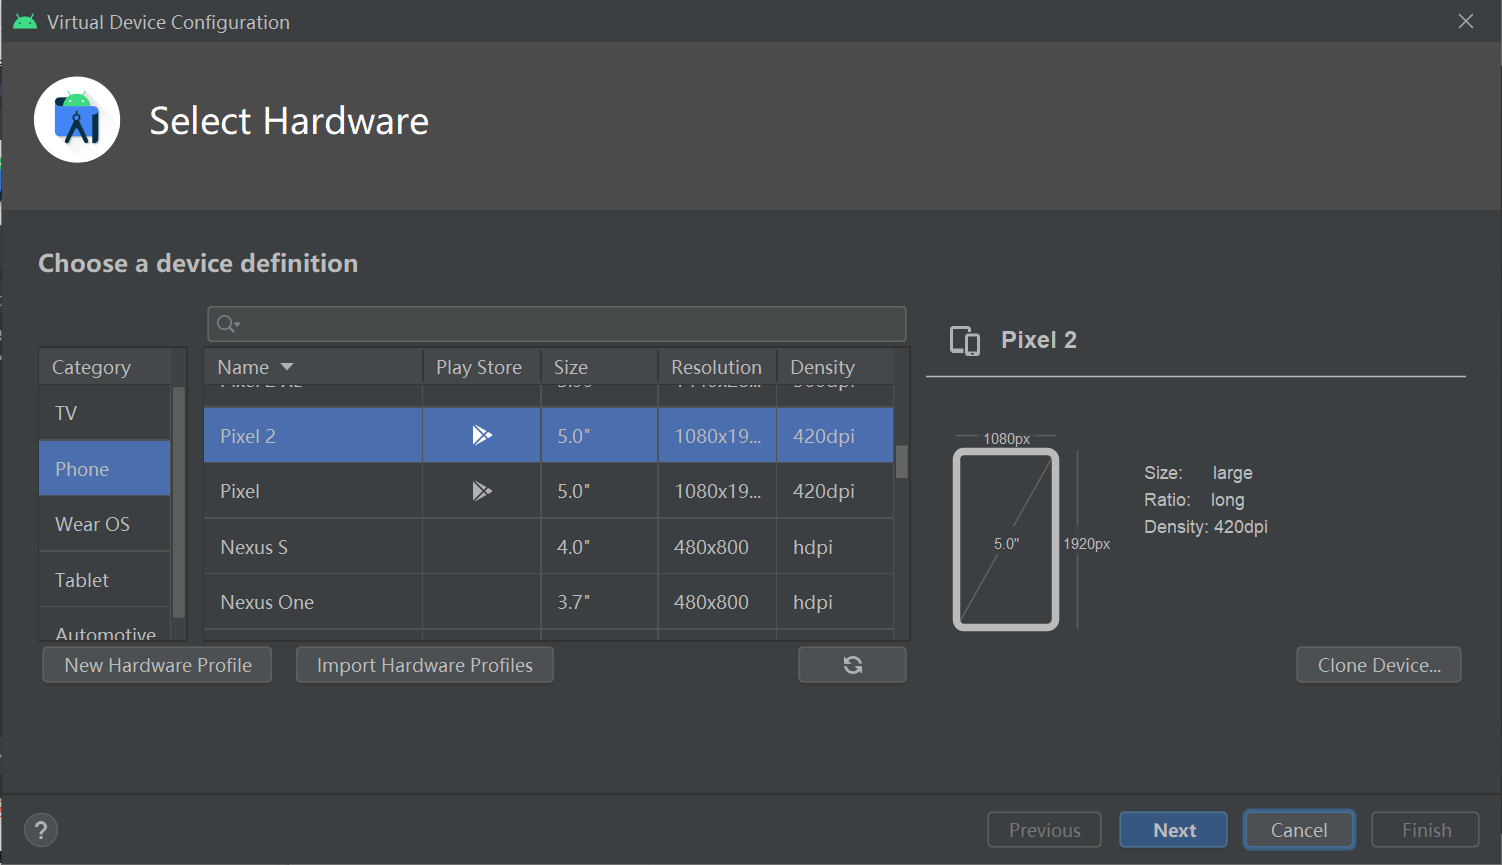This screenshot has width=1502, height=865.
Task: Click 5.0" size cell in Pixel 2 row
Action: coord(599,436)
